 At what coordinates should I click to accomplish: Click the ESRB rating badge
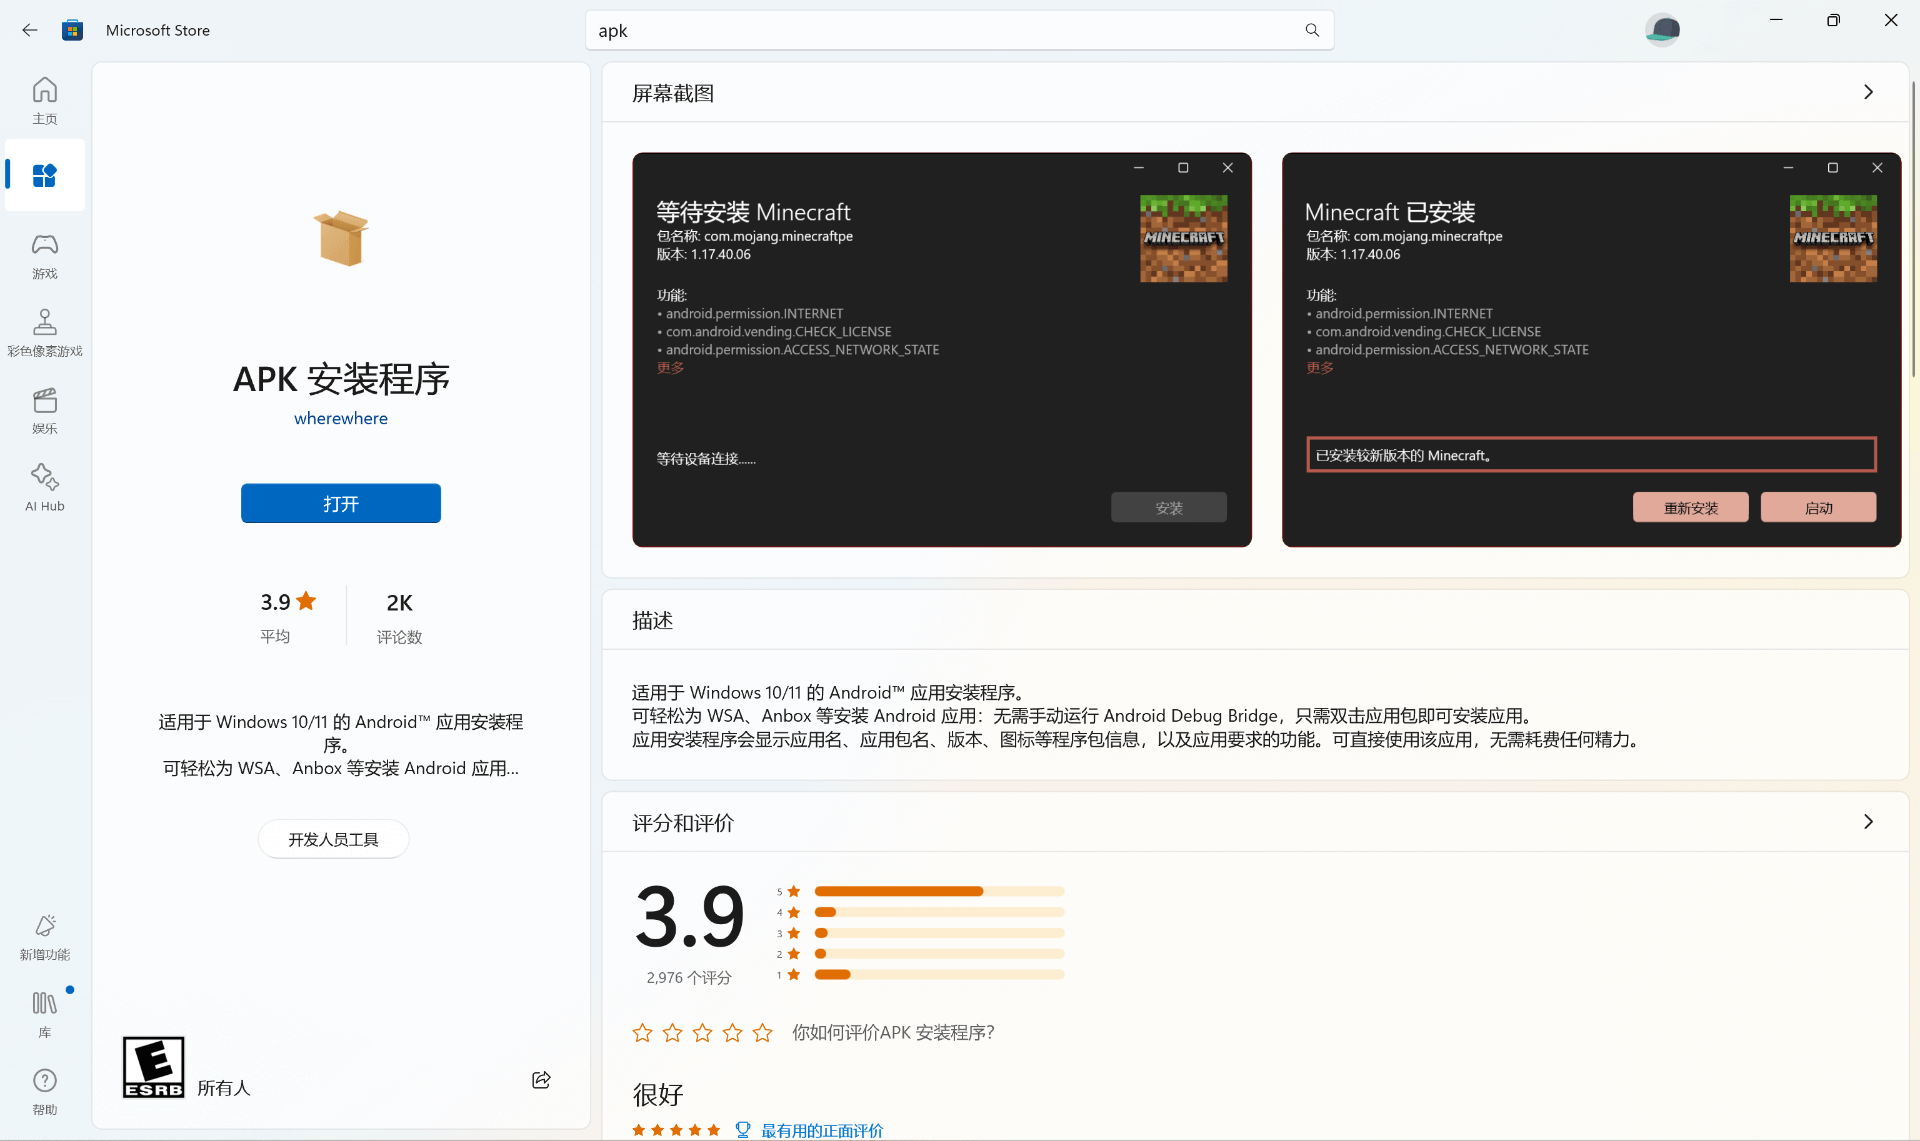click(153, 1067)
